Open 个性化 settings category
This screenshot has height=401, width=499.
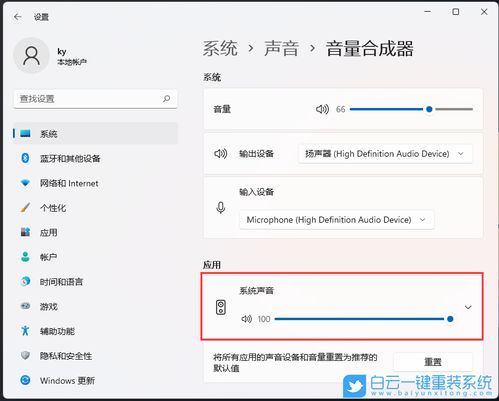95,208
